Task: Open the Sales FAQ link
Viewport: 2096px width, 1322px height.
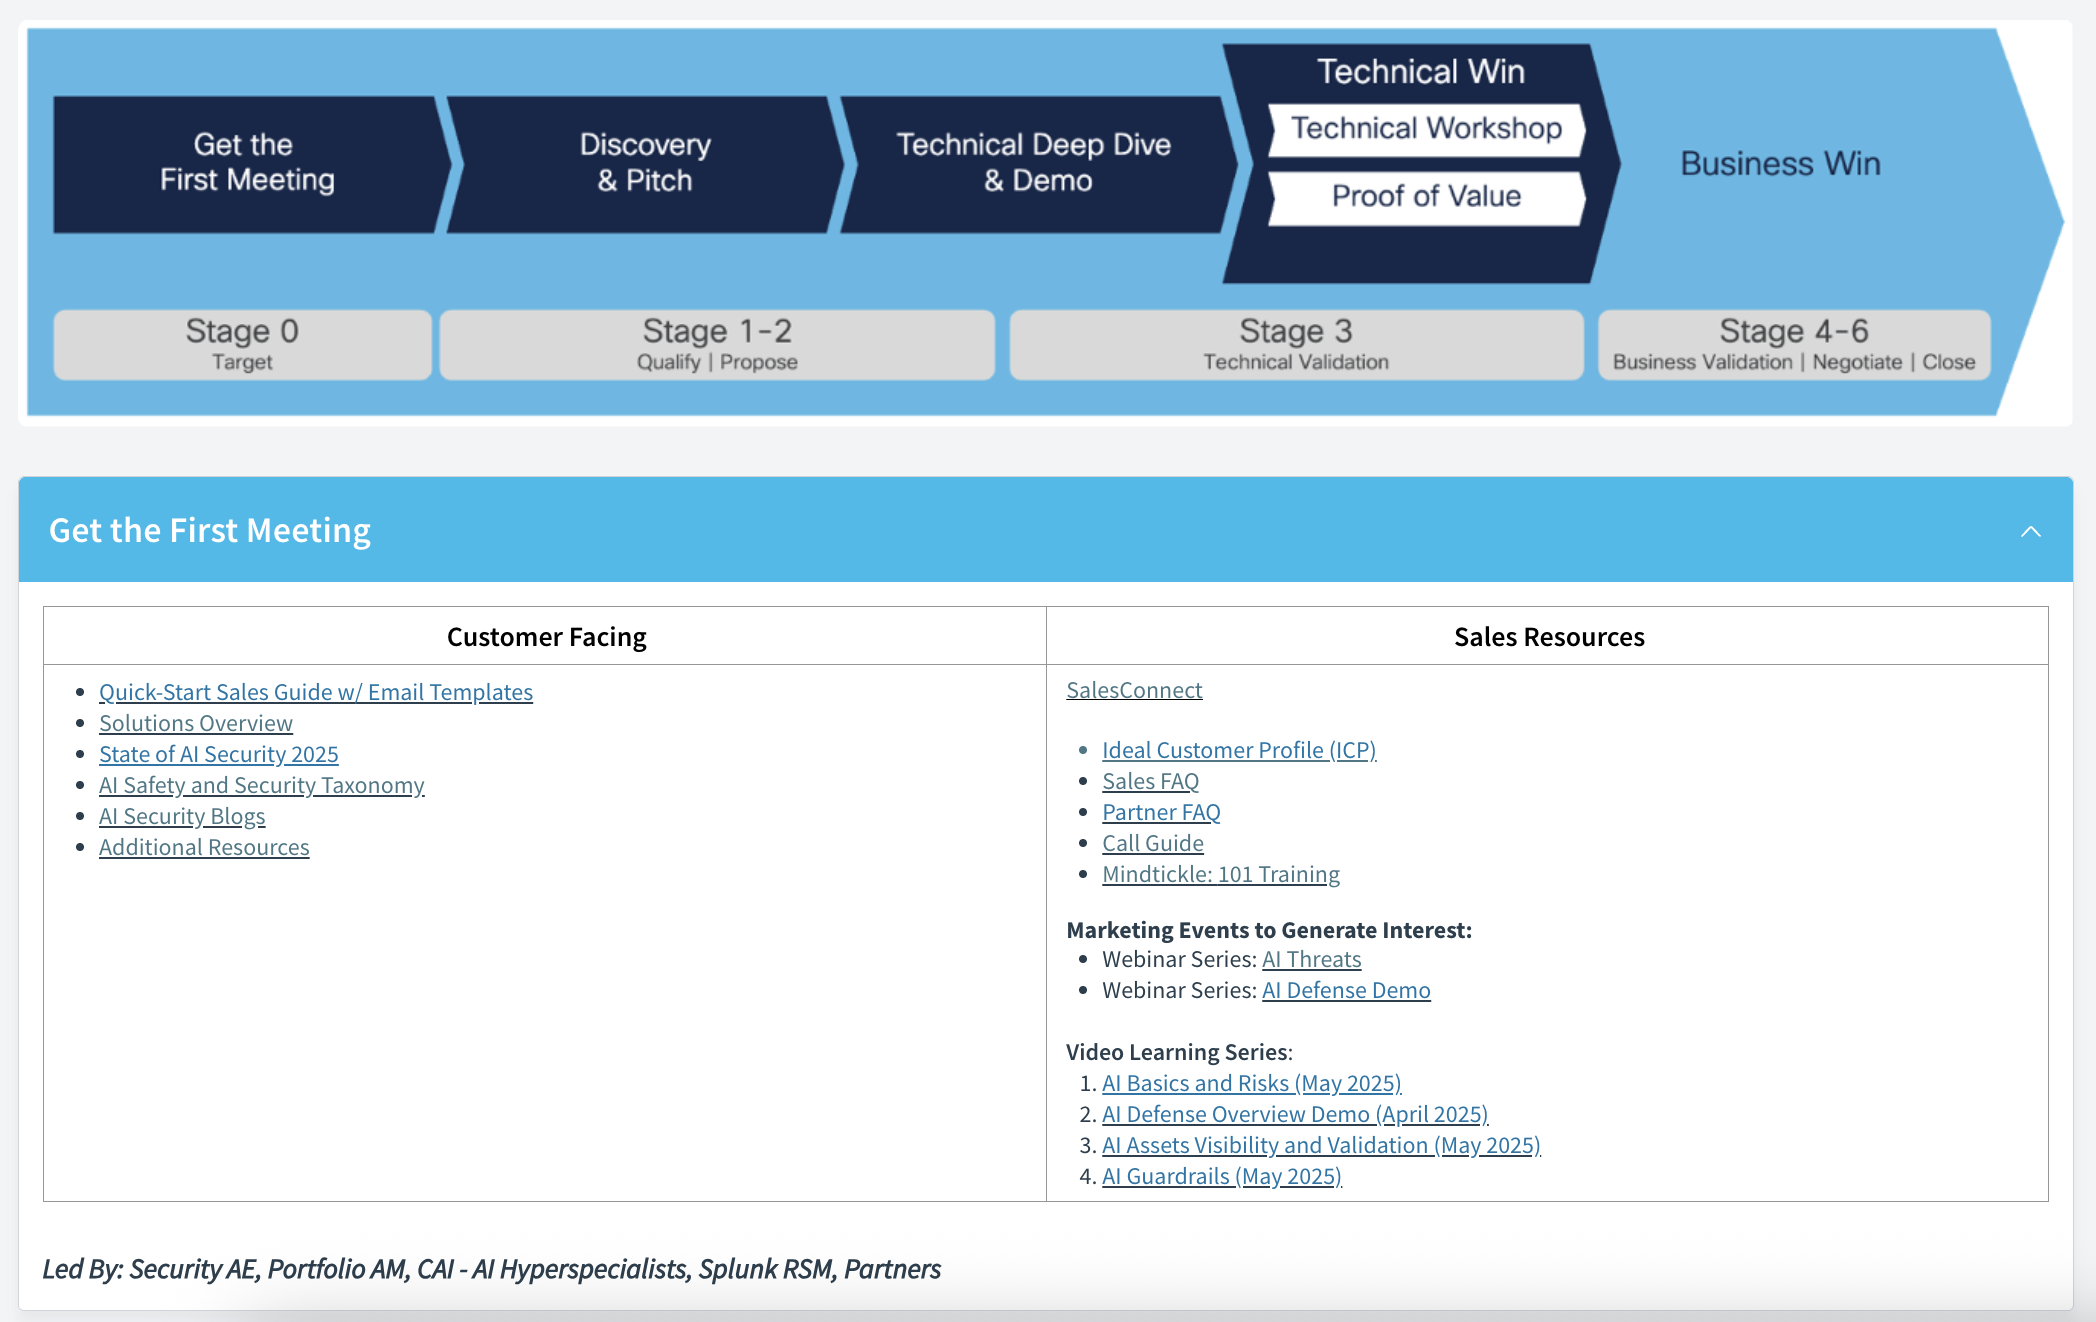Action: 1150,781
